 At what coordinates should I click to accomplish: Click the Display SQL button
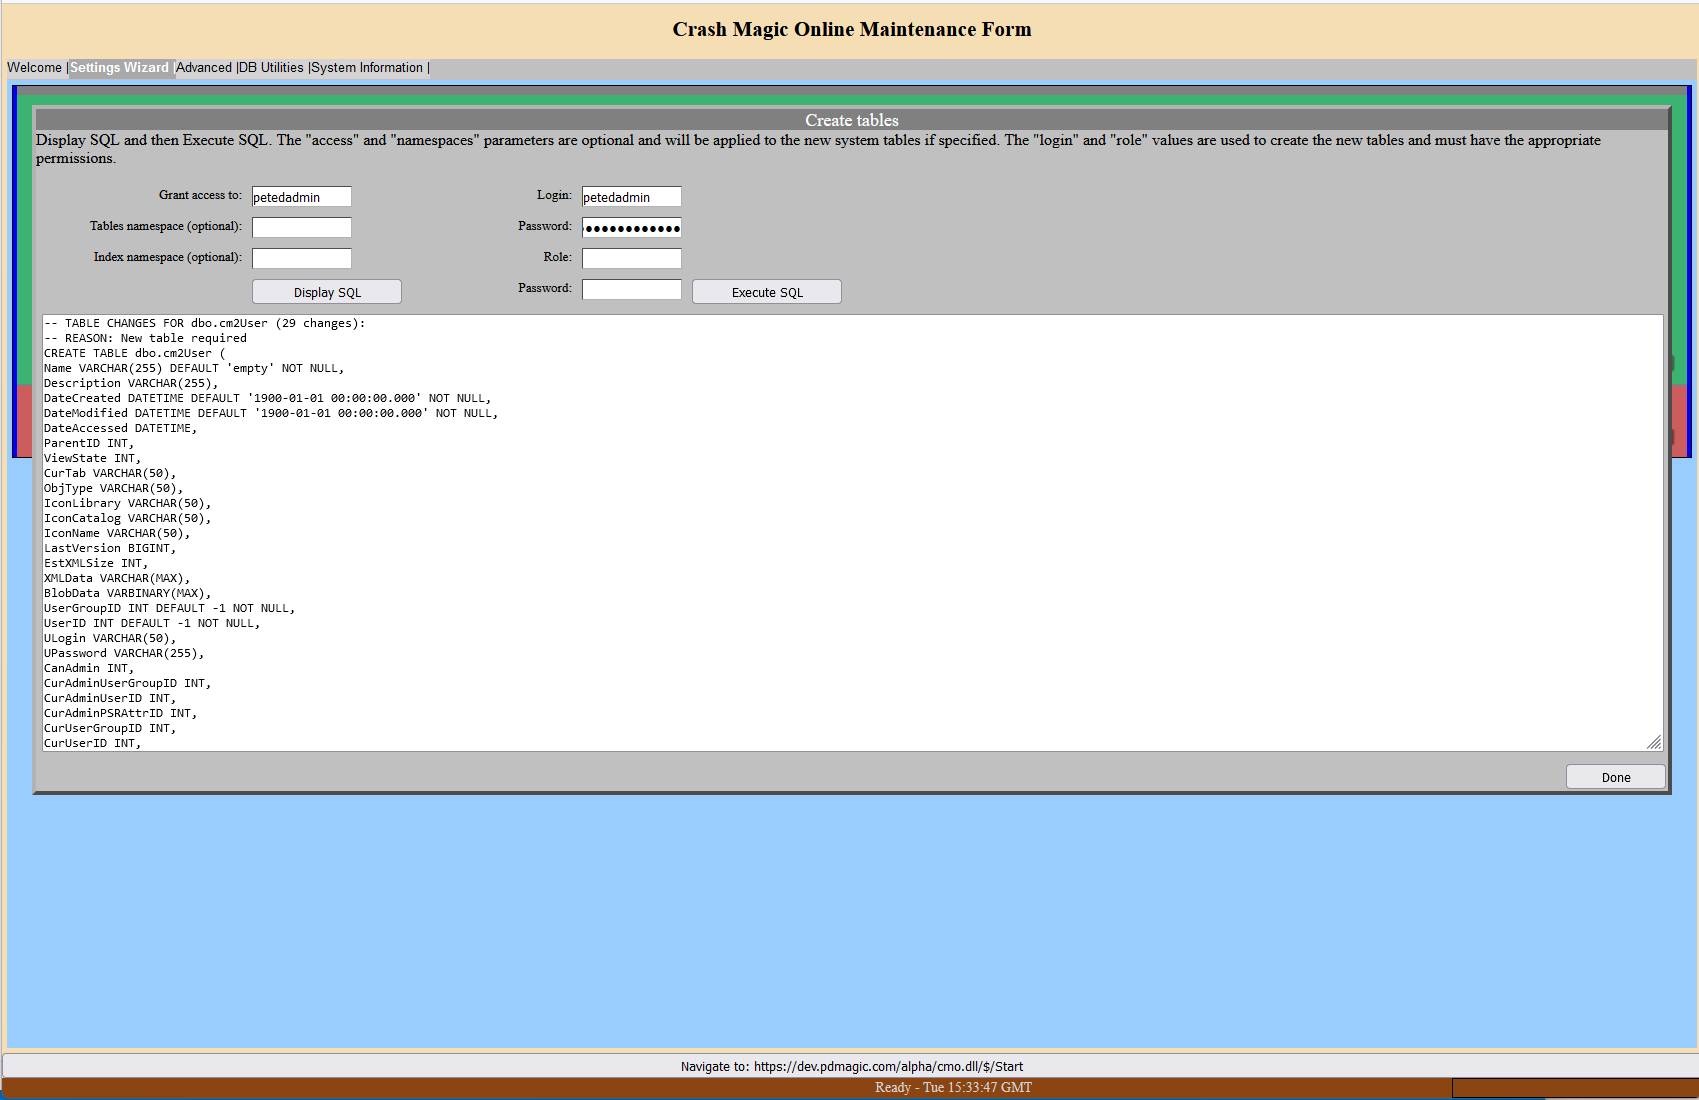[327, 292]
